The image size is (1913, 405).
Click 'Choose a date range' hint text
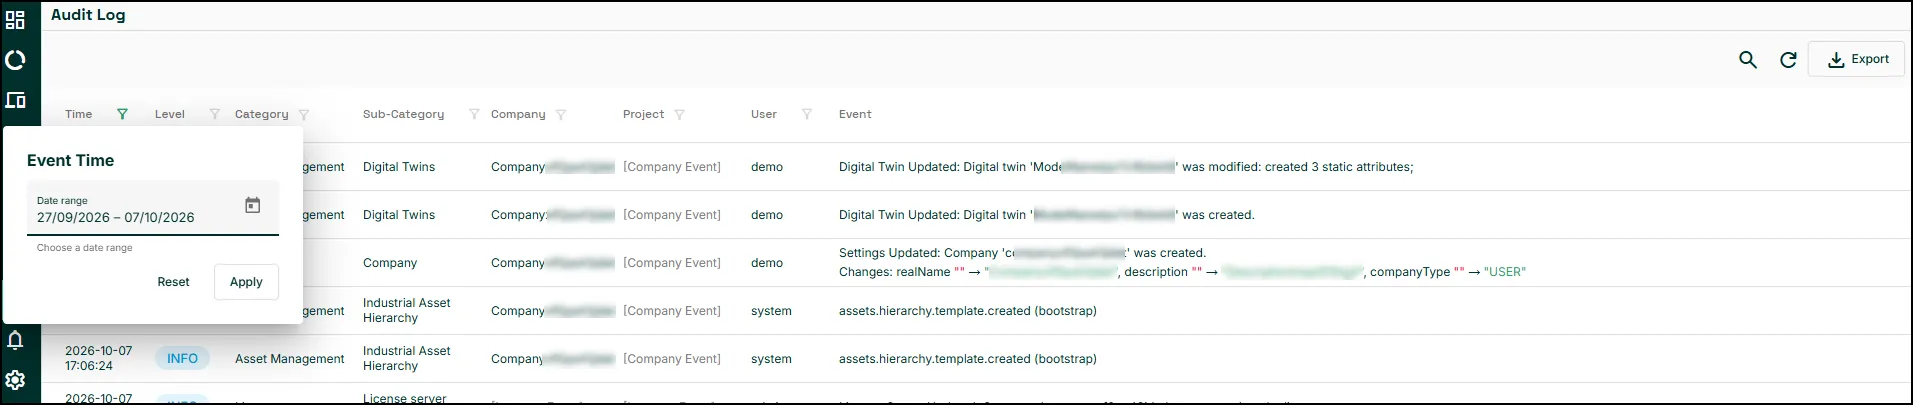point(85,248)
